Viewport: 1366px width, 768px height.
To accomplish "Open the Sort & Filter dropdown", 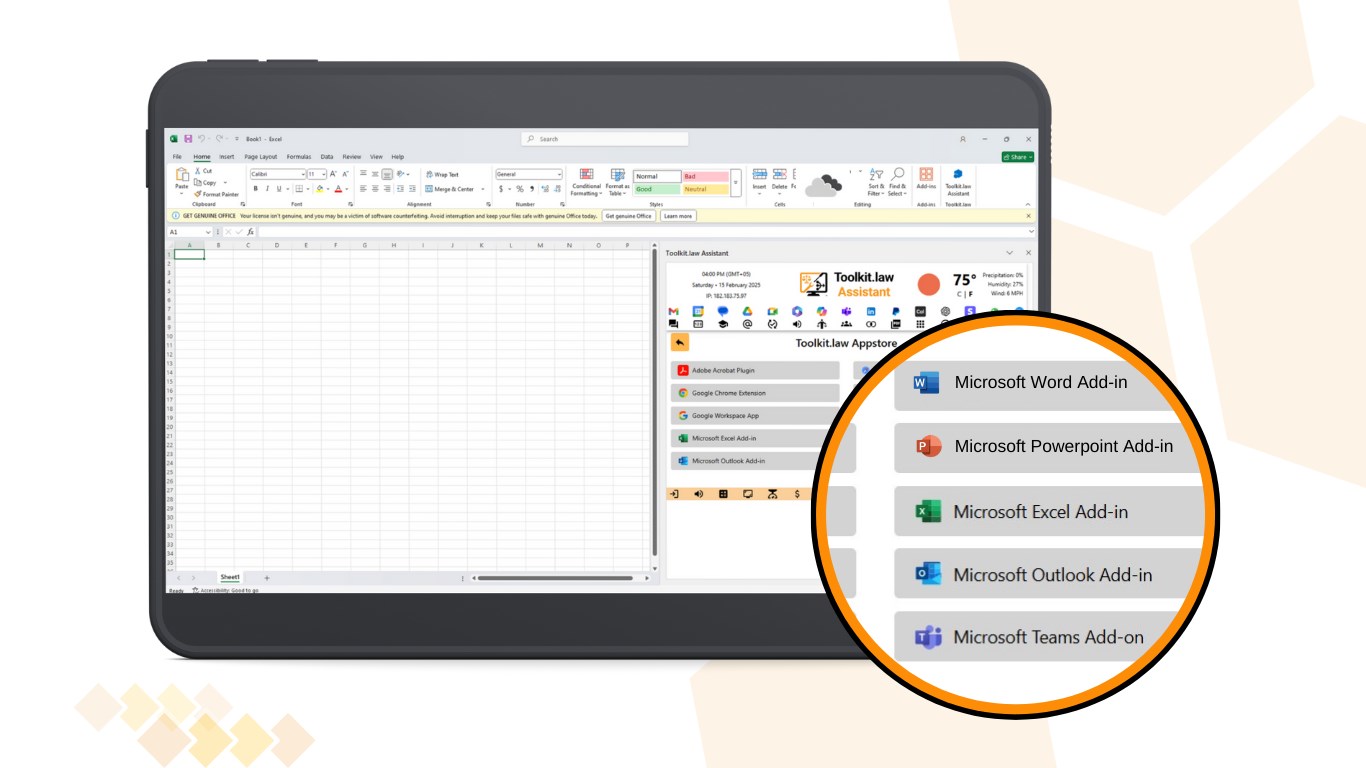I will tap(876, 182).
